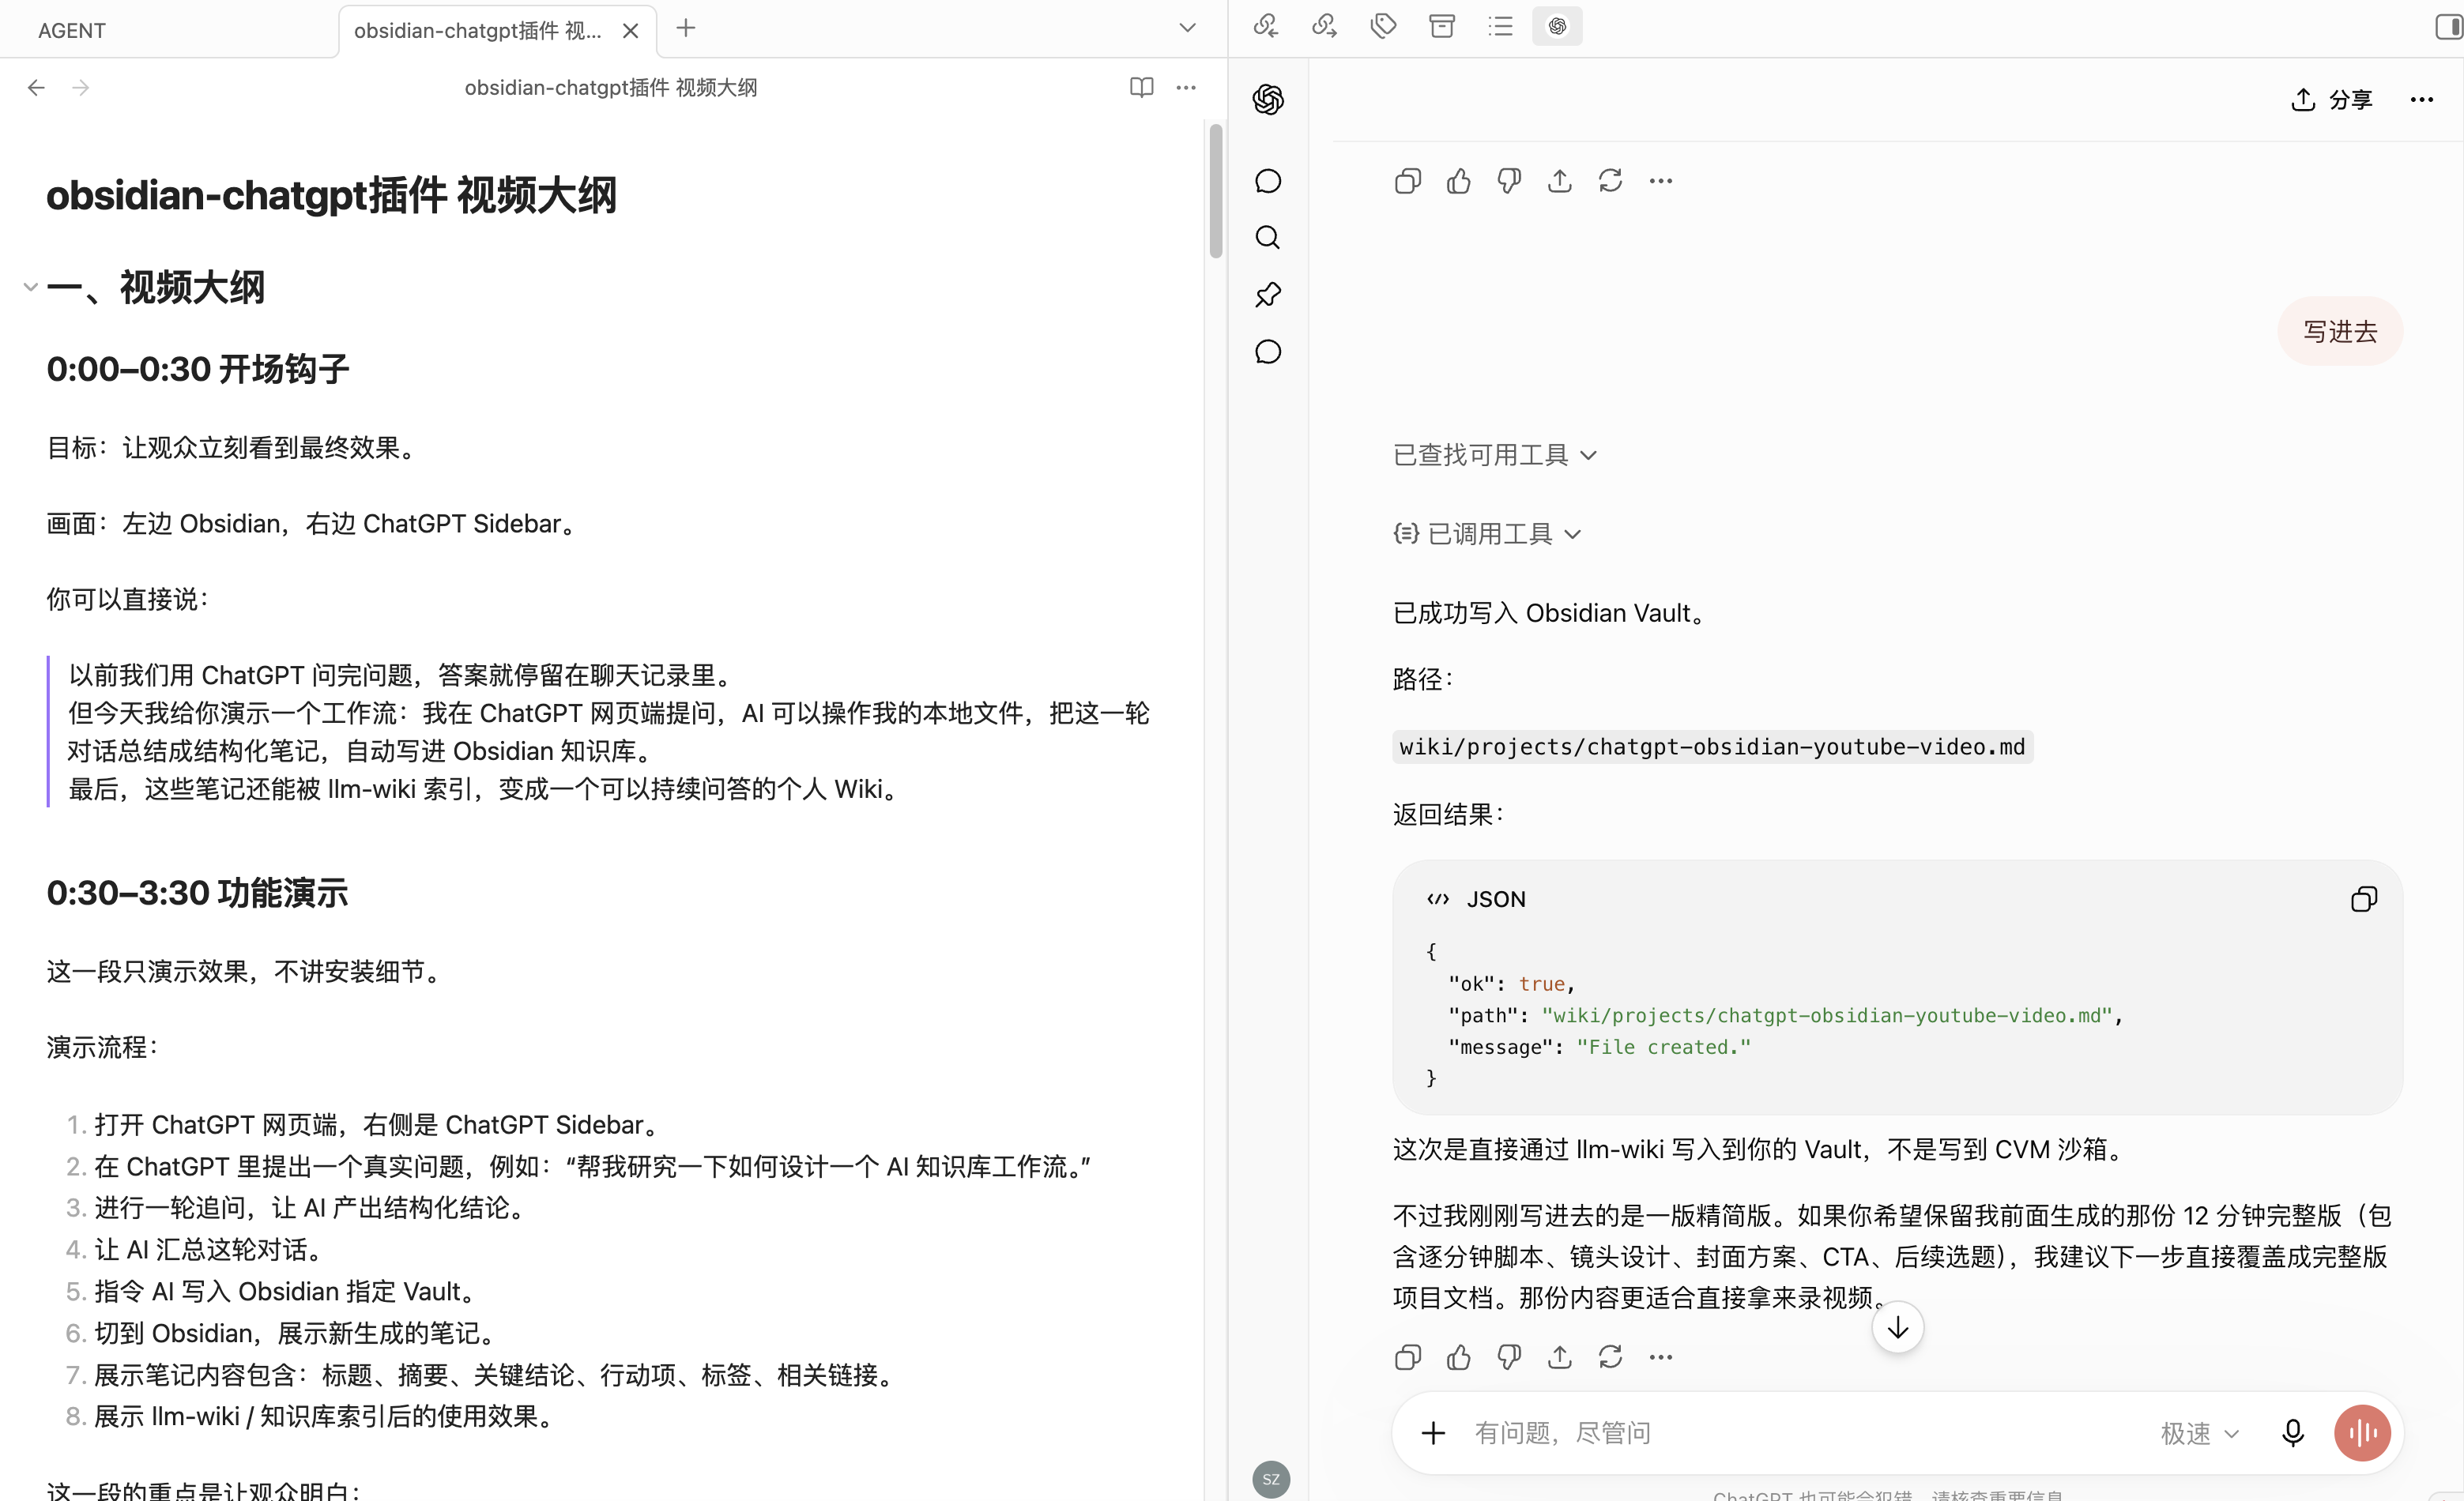Start dictation with the microphone
The width and height of the screenshot is (2464, 1501).
2293,1433
